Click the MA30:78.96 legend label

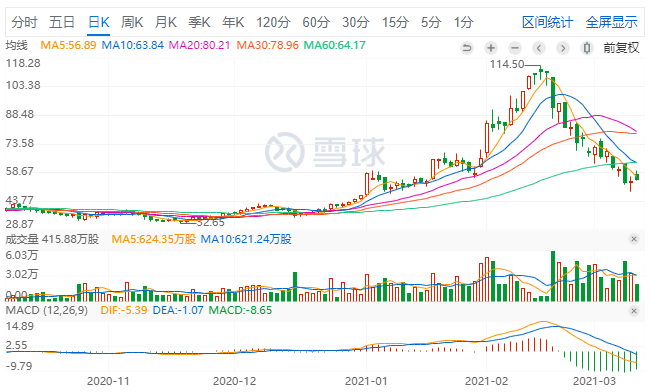(268, 45)
